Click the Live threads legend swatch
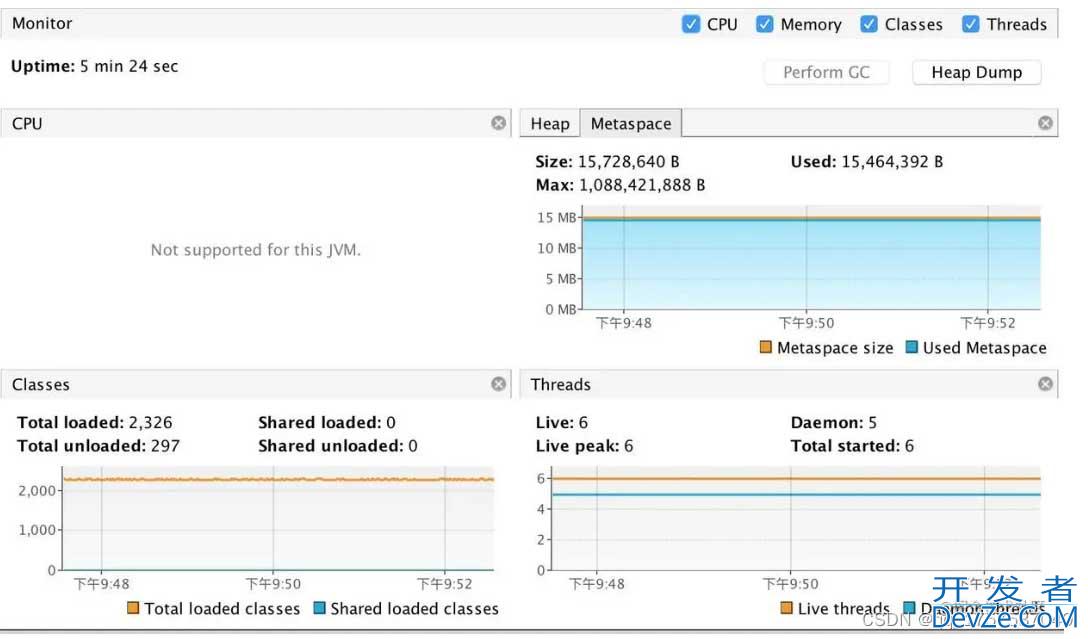1088x639 pixels. click(x=786, y=608)
